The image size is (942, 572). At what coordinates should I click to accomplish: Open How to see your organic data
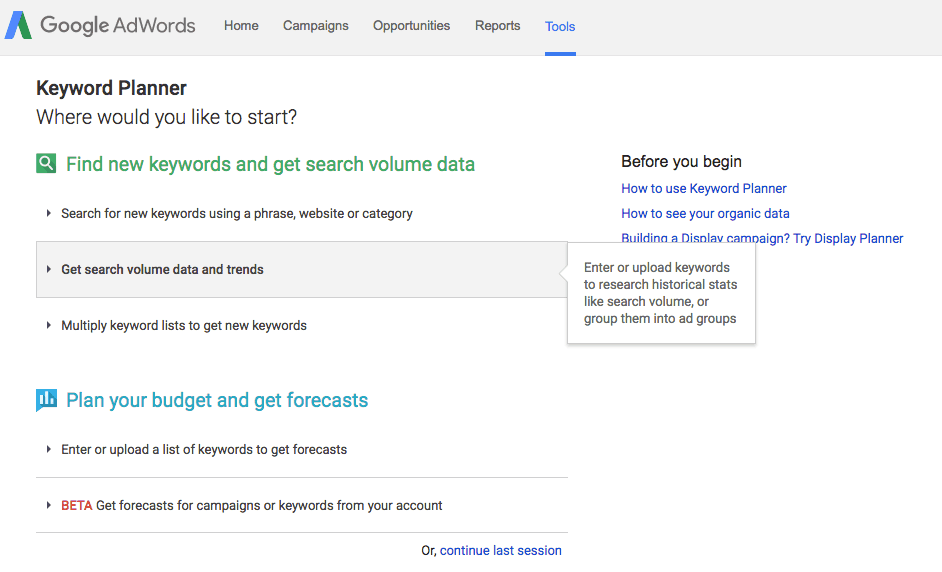(705, 214)
